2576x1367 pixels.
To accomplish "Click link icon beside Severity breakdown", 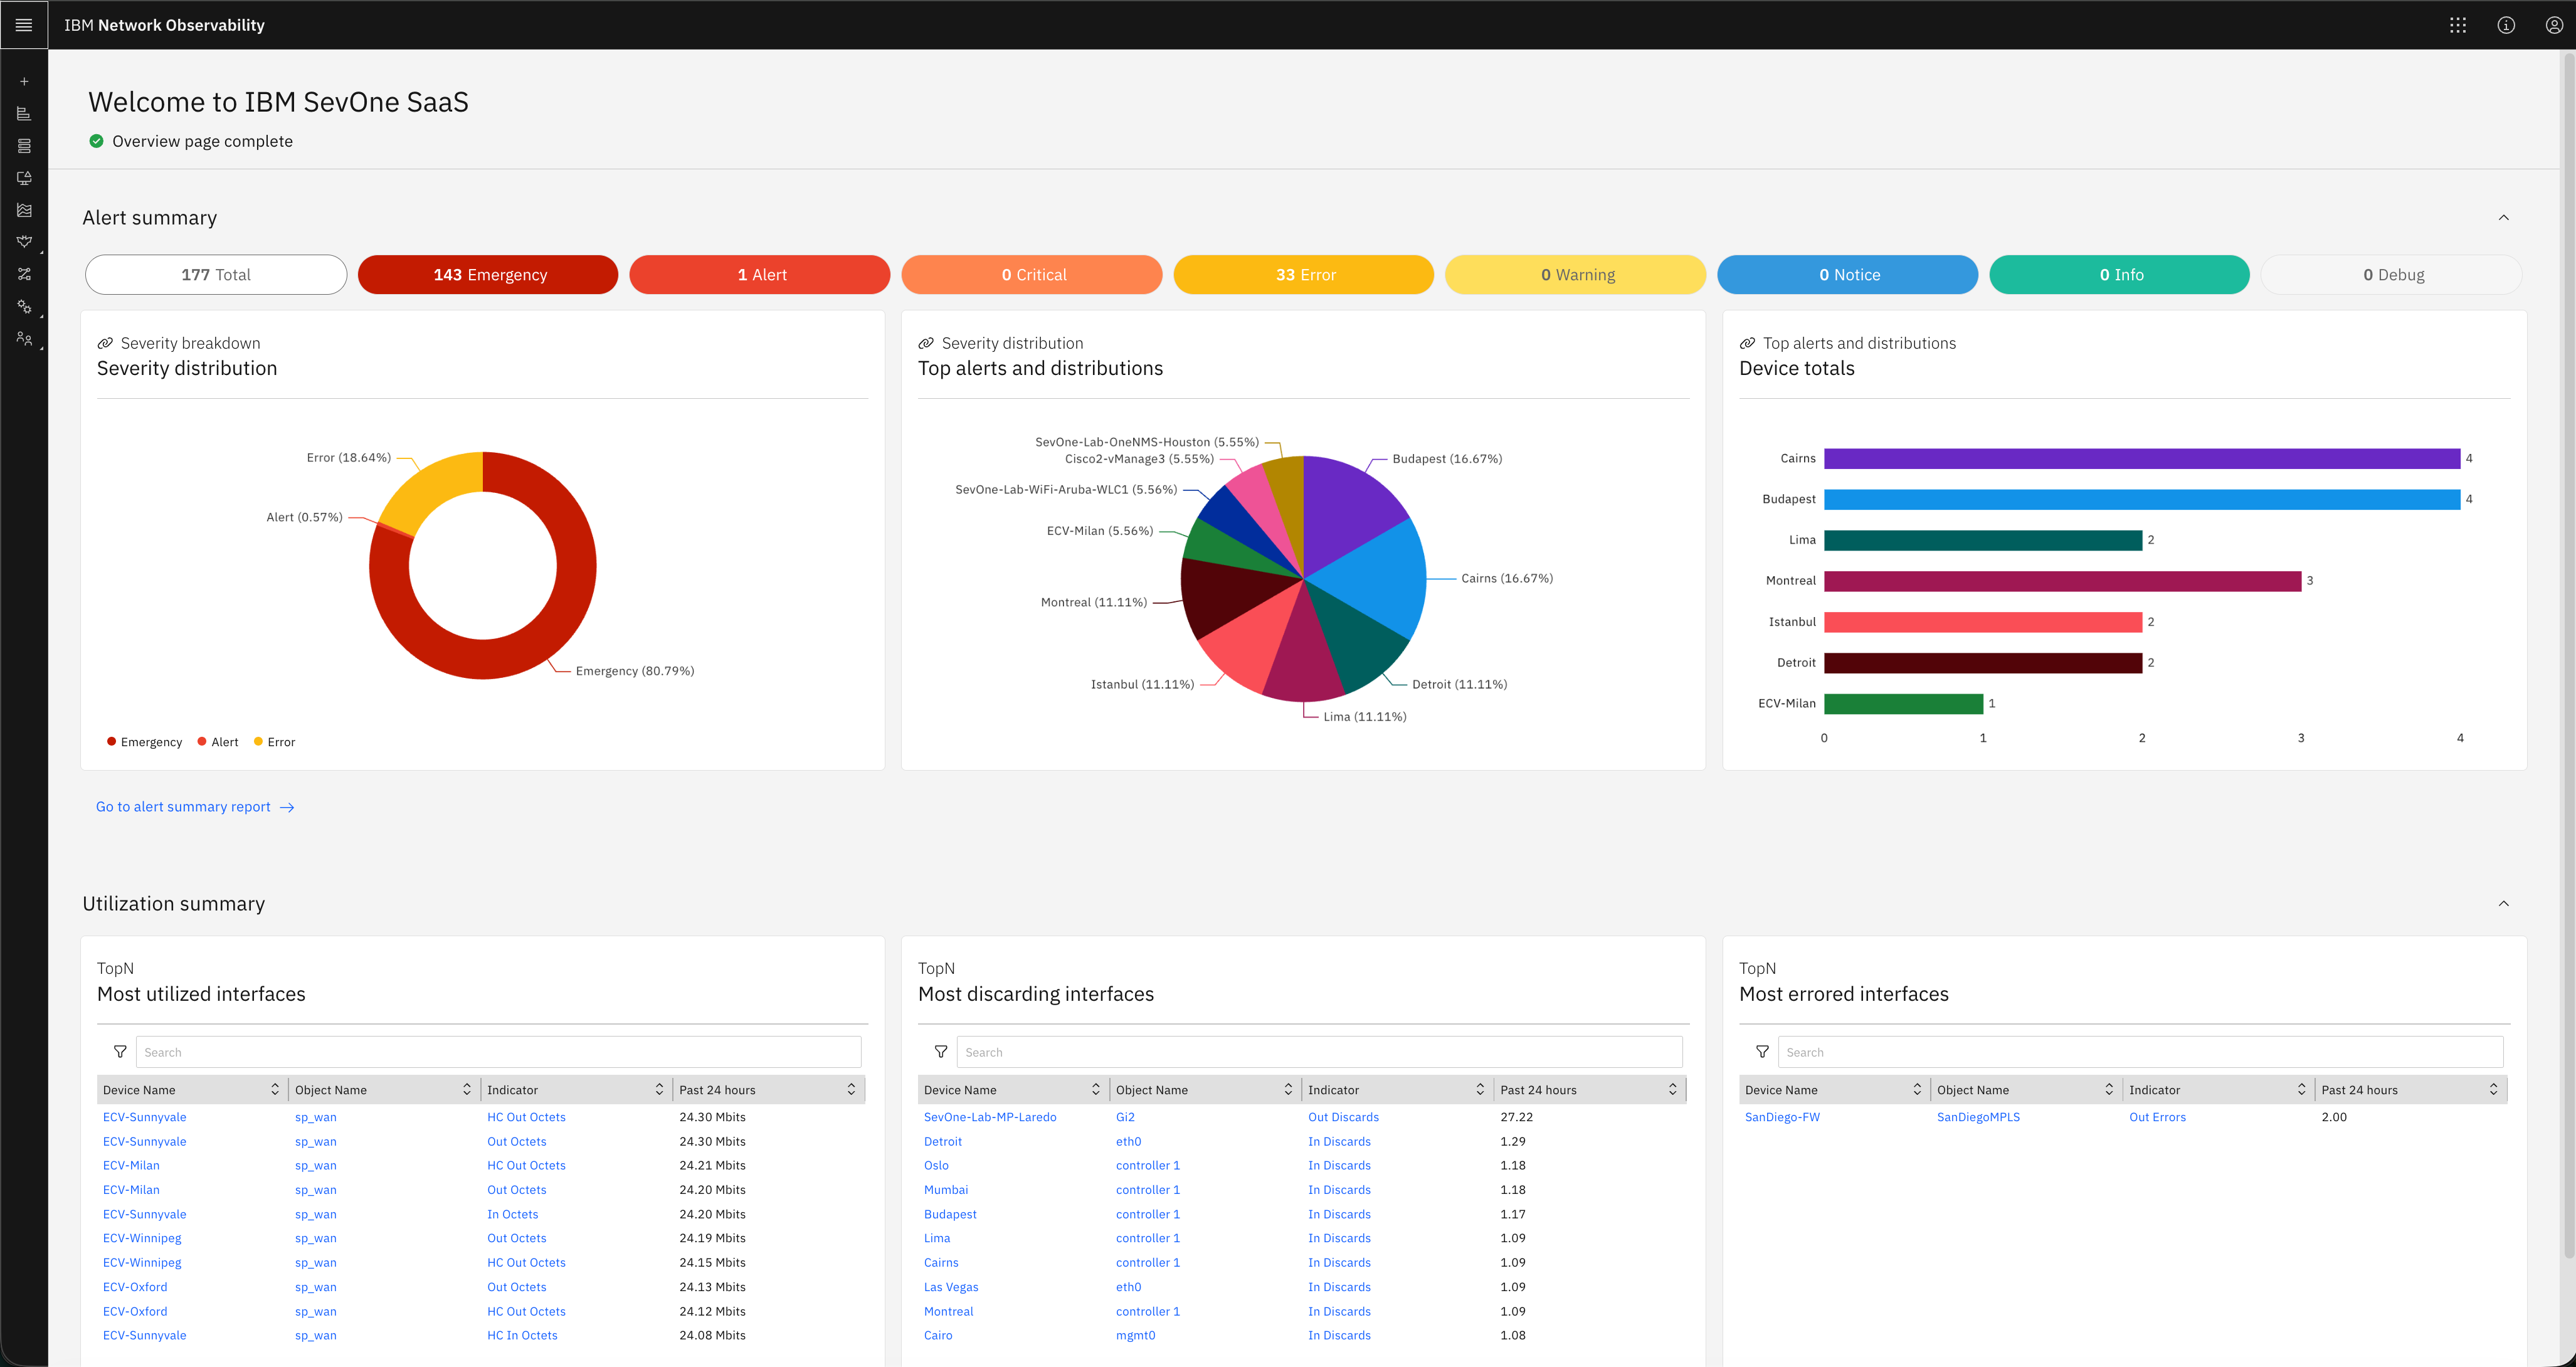I will tap(104, 343).
